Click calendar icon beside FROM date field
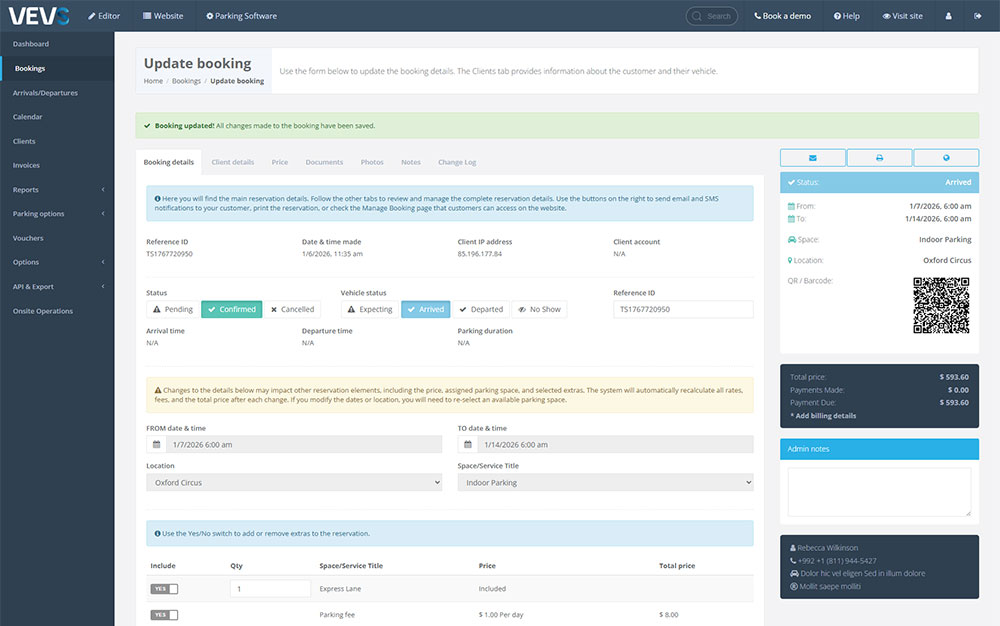This screenshot has width=1000, height=626. tap(156, 444)
